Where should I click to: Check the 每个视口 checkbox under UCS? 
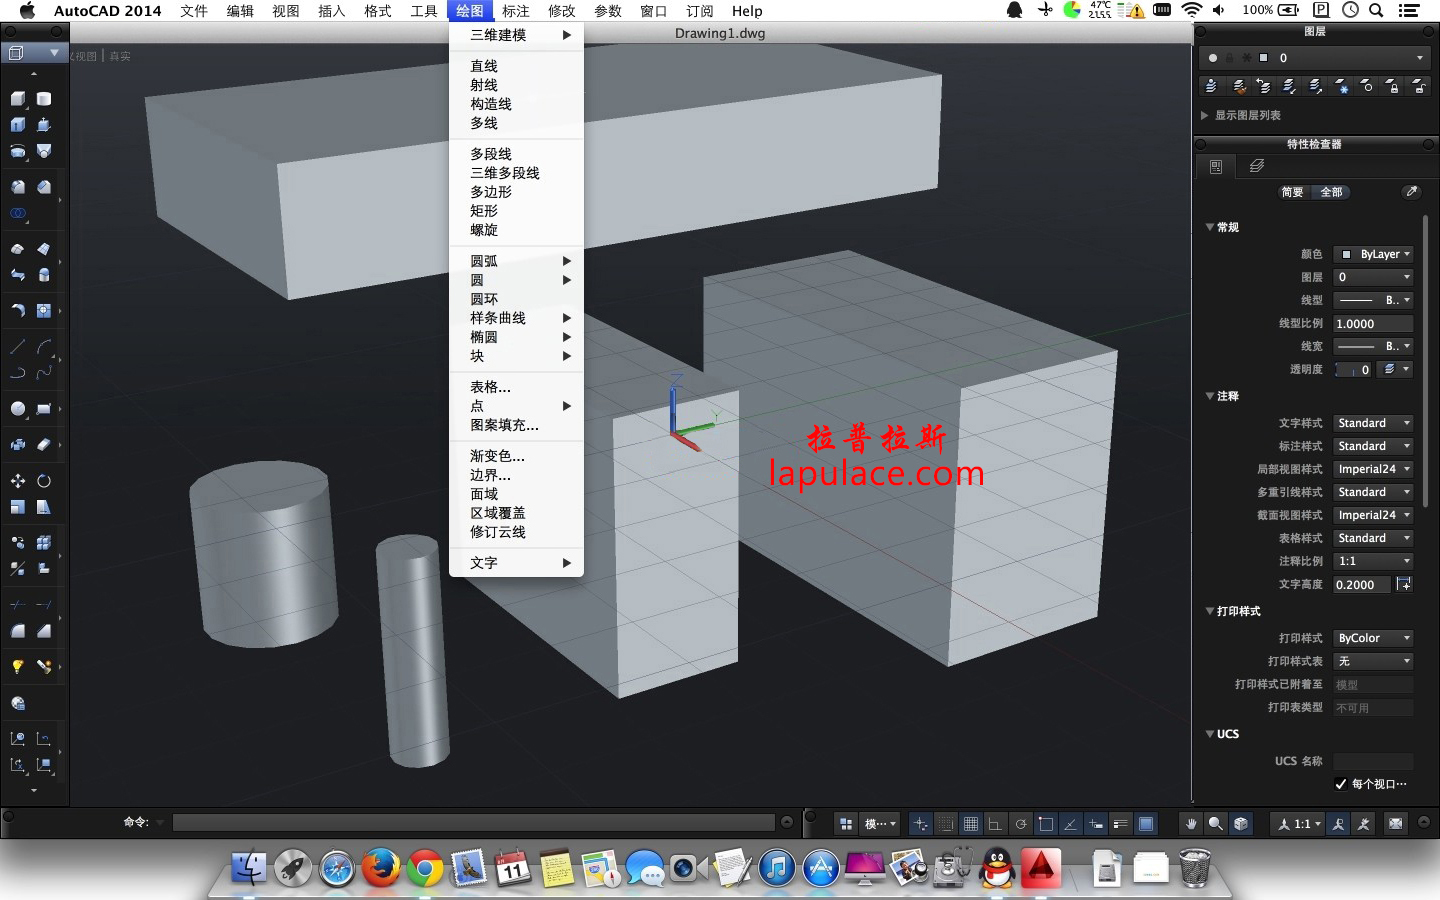coord(1340,784)
